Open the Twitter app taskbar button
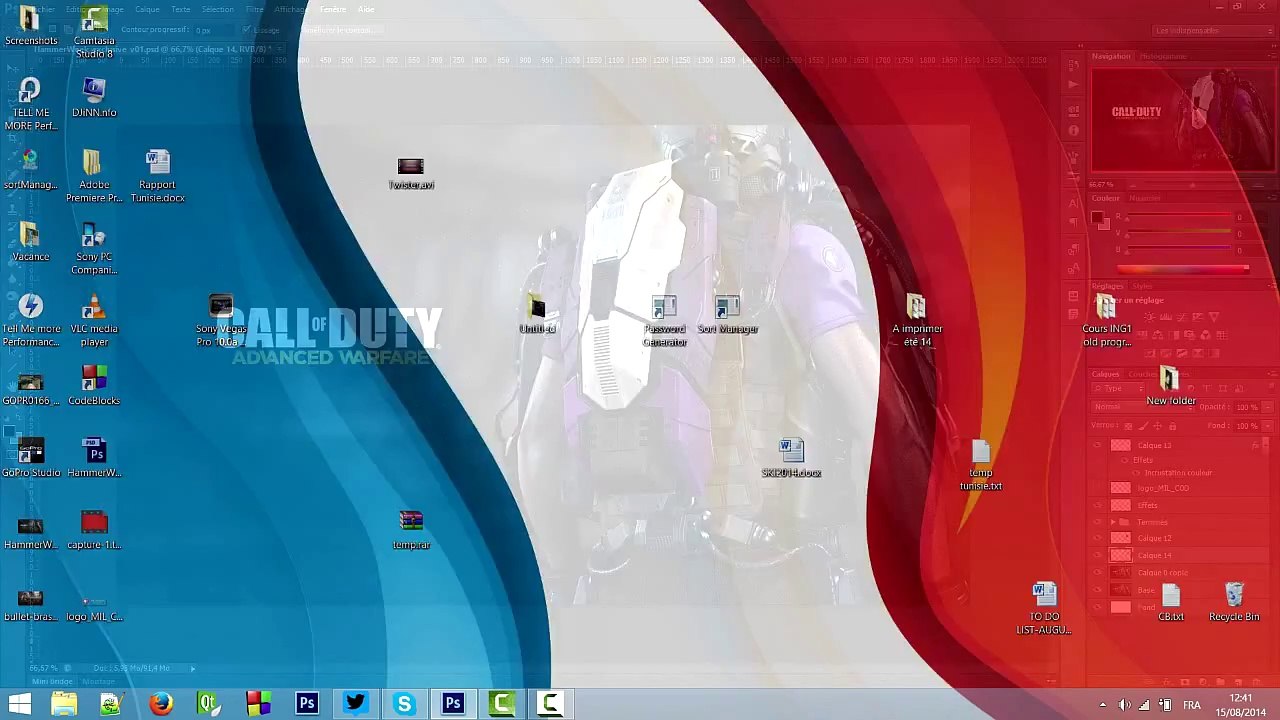Viewport: 1280px width, 720px height. (x=355, y=704)
